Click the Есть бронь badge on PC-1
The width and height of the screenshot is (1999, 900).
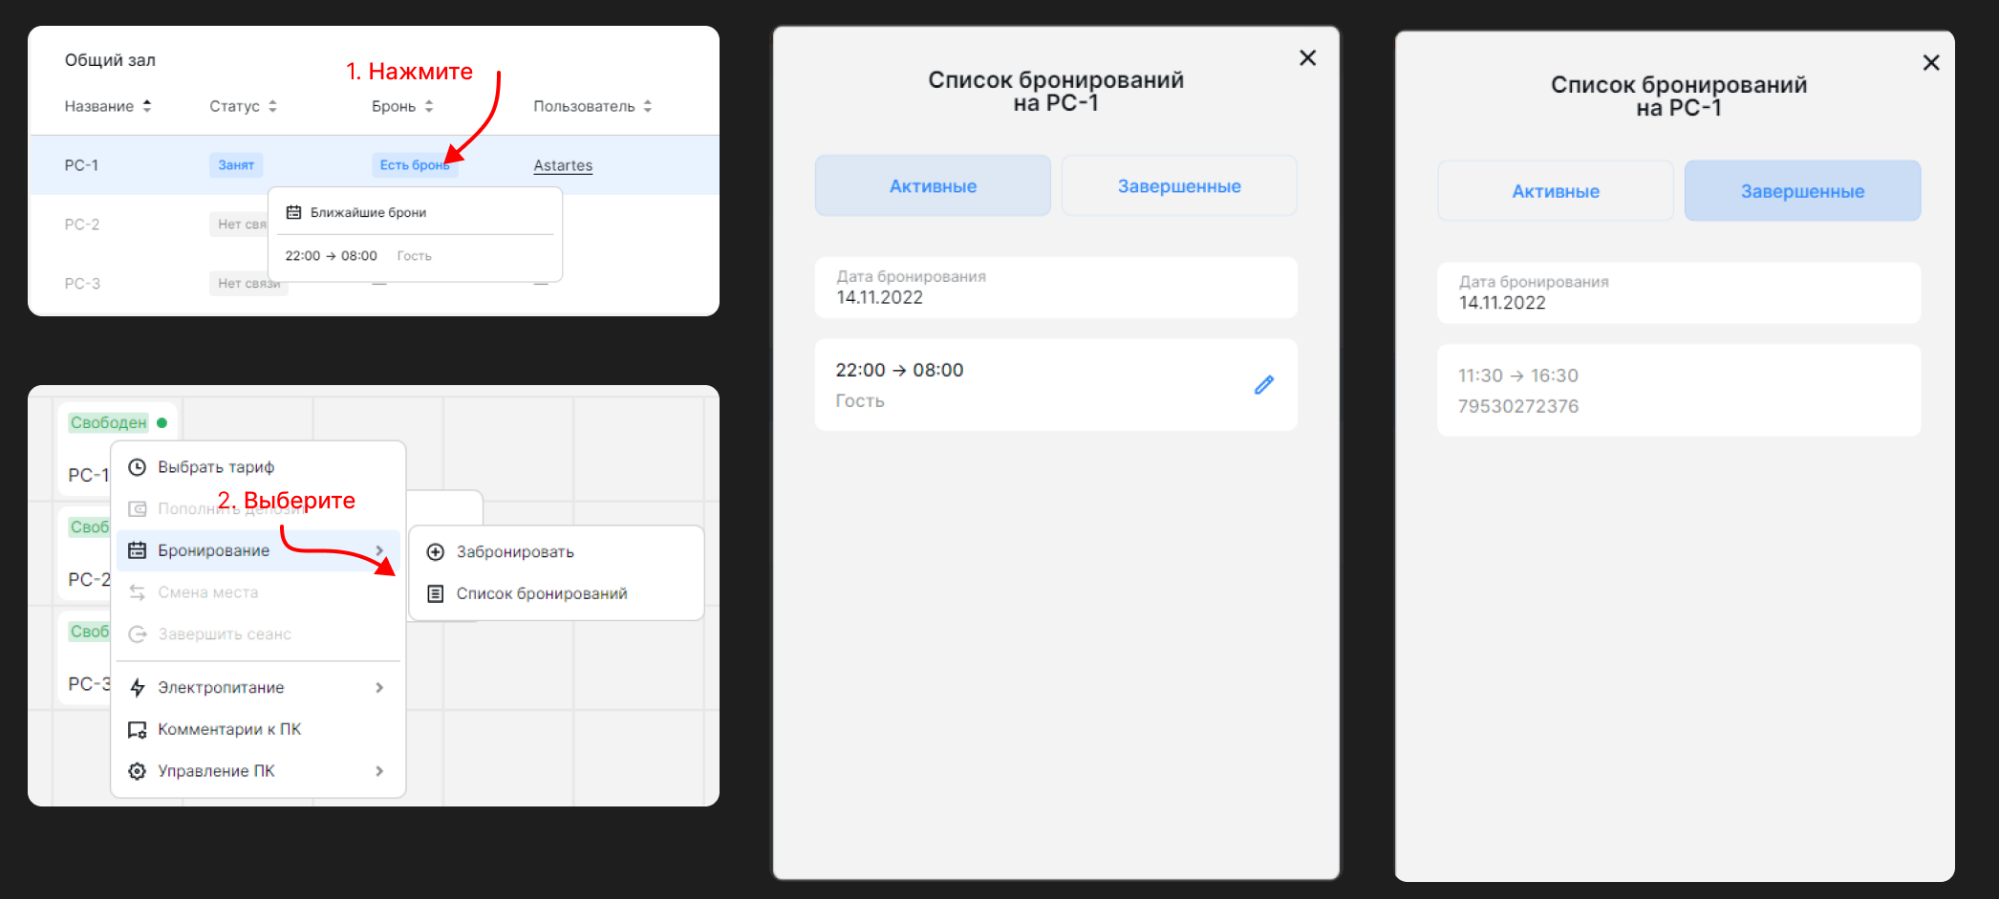[414, 165]
